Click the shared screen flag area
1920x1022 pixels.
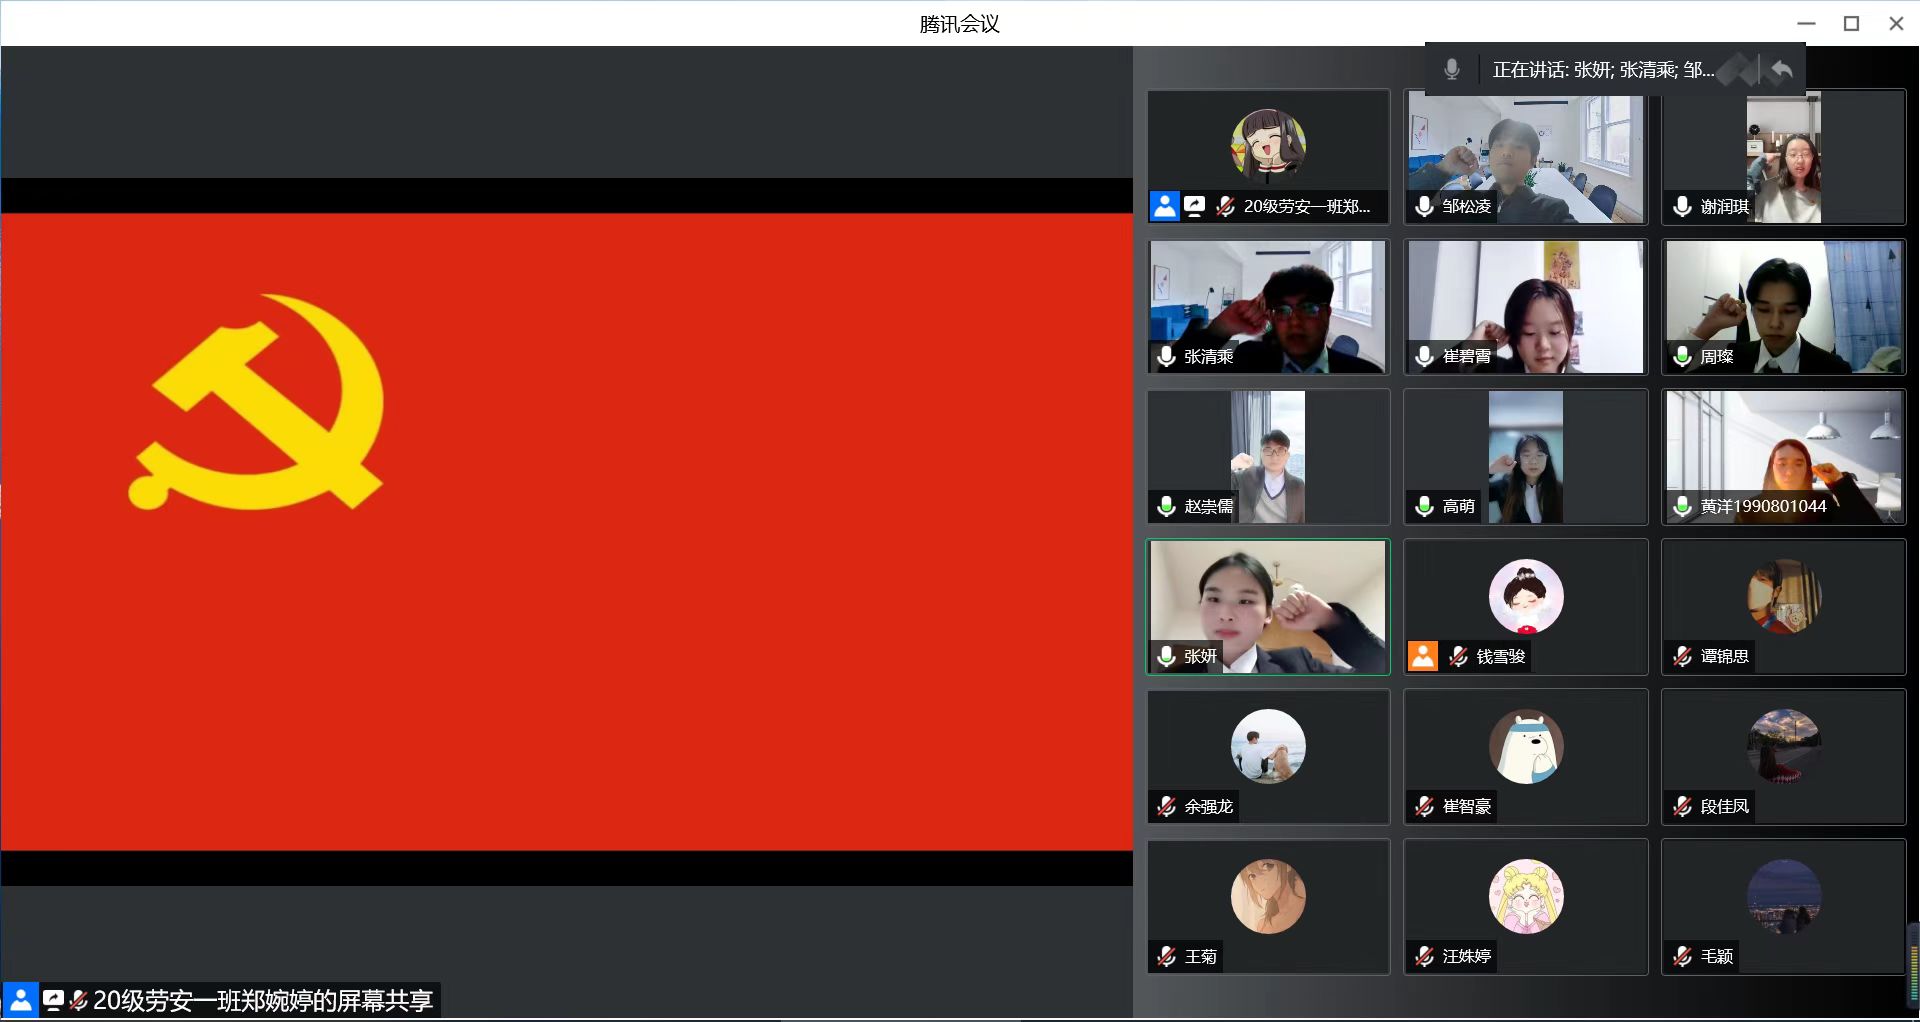pyautogui.click(x=566, y=530)
